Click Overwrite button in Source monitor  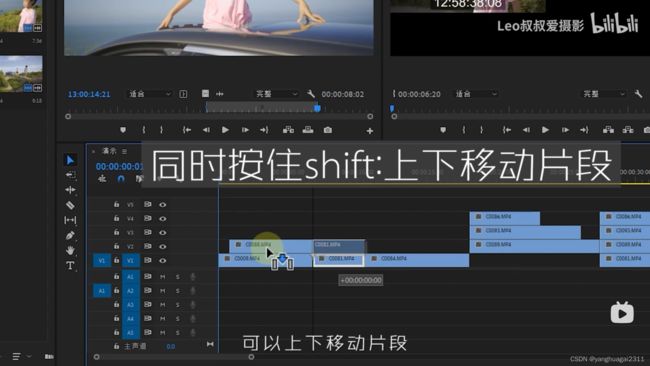pyautogui.click(x=308, y=130)
